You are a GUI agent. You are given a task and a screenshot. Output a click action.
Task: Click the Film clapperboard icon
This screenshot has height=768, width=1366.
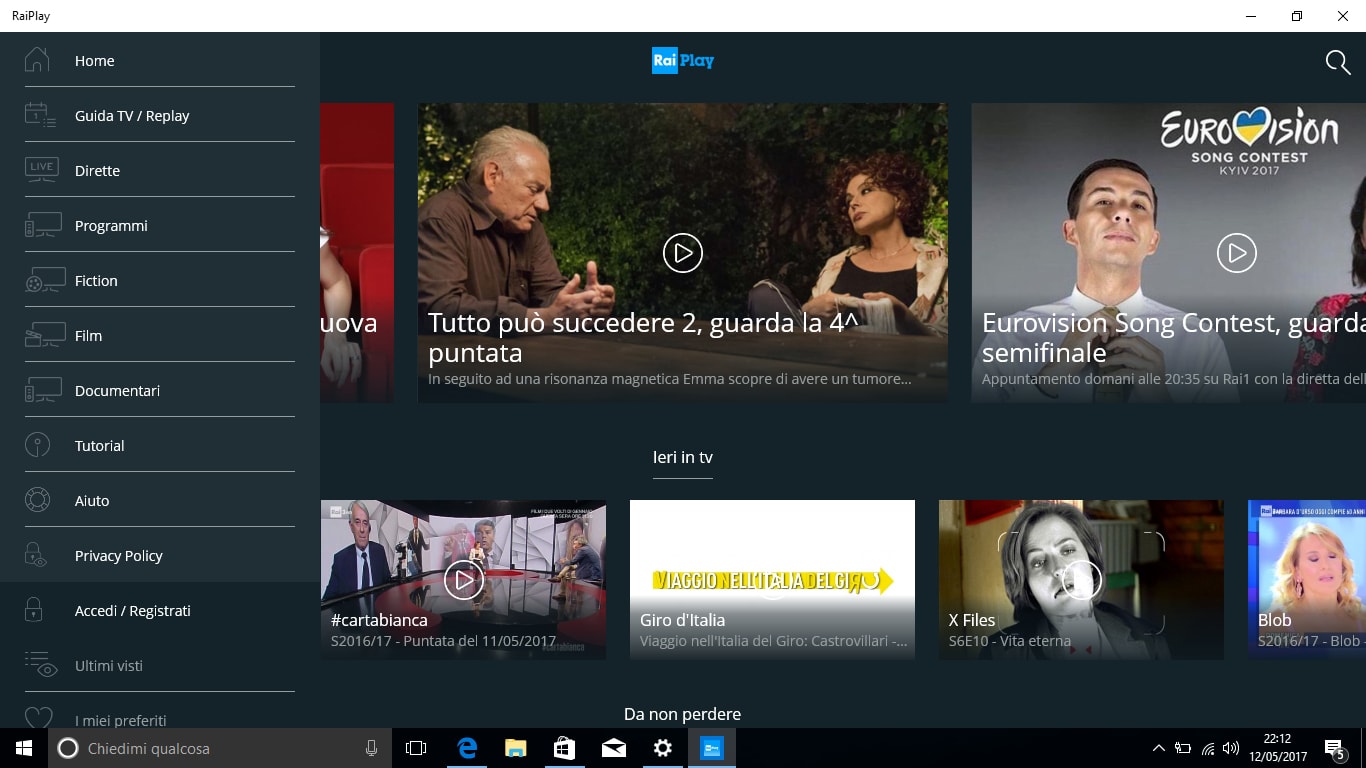45,335
